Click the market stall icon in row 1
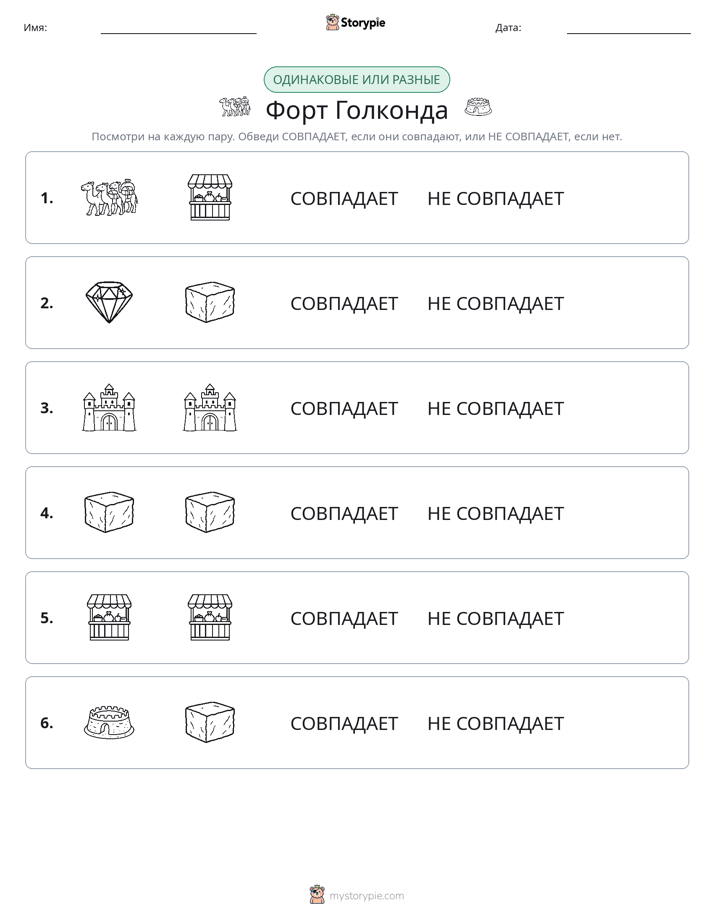The height and width of the screenshot is (924, 714). pyautogui.click(x=210, y=197)
